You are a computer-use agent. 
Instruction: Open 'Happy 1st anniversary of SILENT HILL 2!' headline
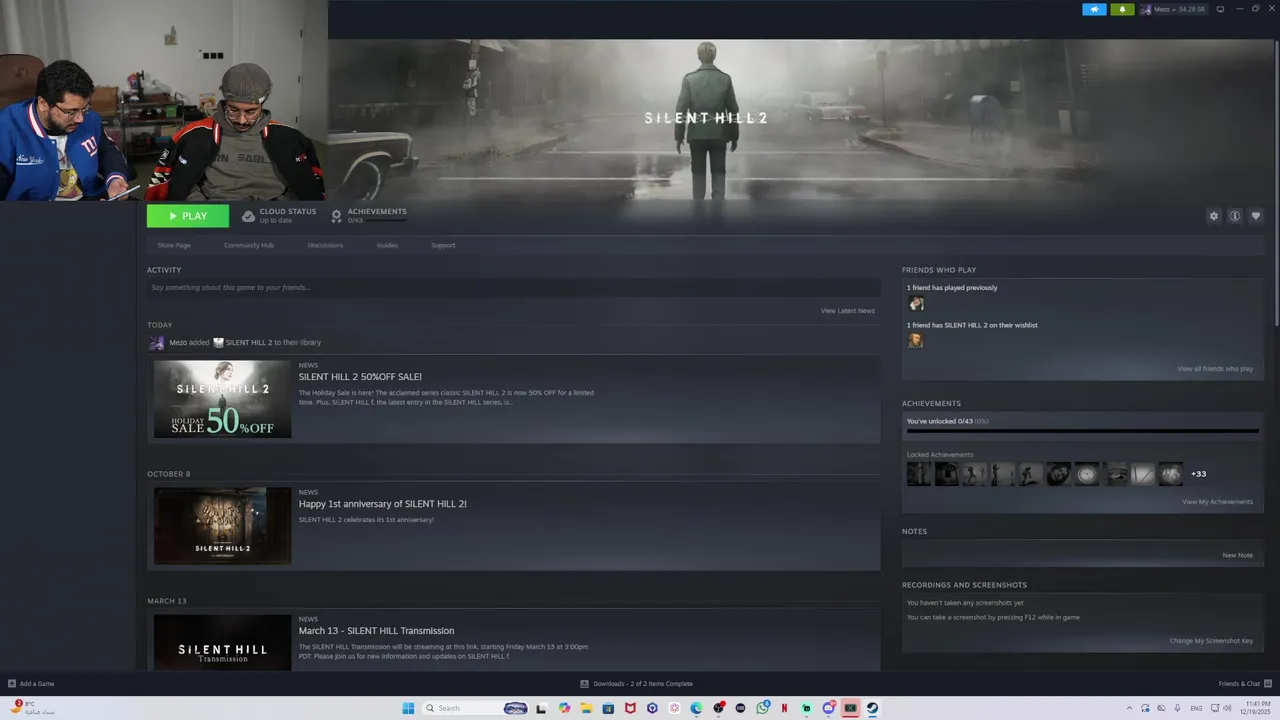click(x=382, y=504)
